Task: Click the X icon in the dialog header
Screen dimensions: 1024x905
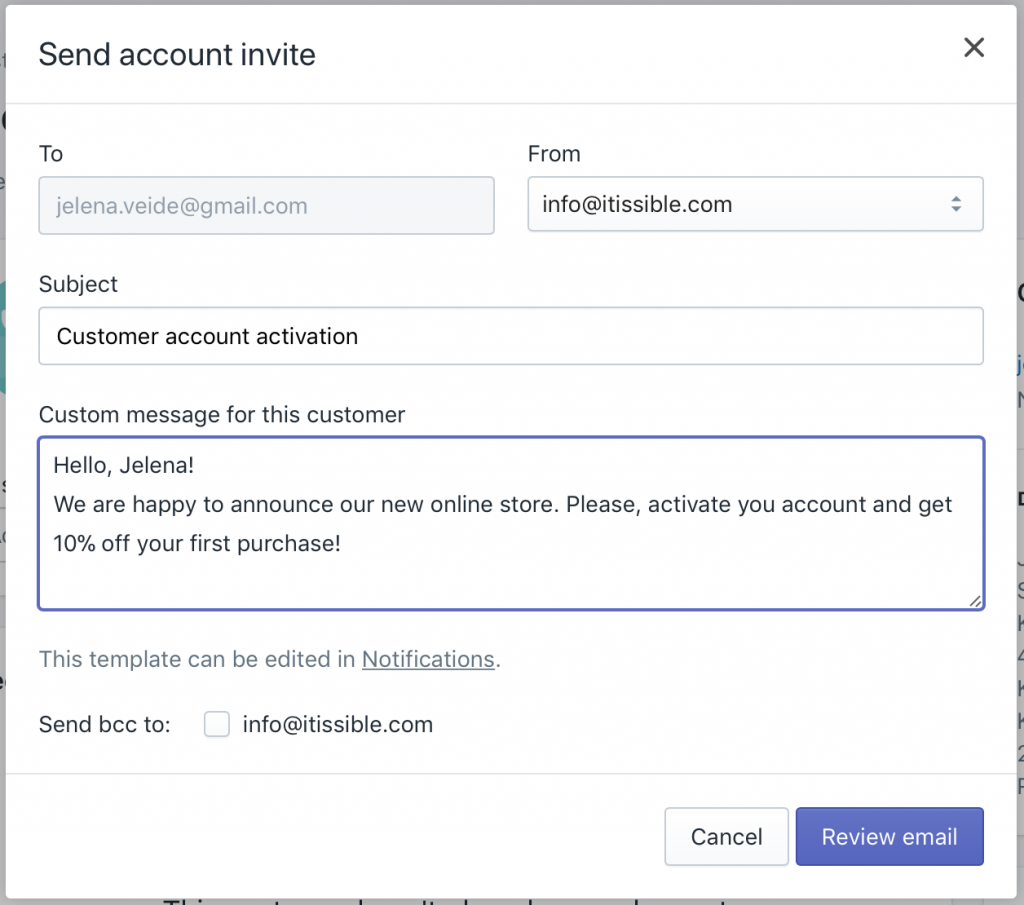Action: pos(974,47)
